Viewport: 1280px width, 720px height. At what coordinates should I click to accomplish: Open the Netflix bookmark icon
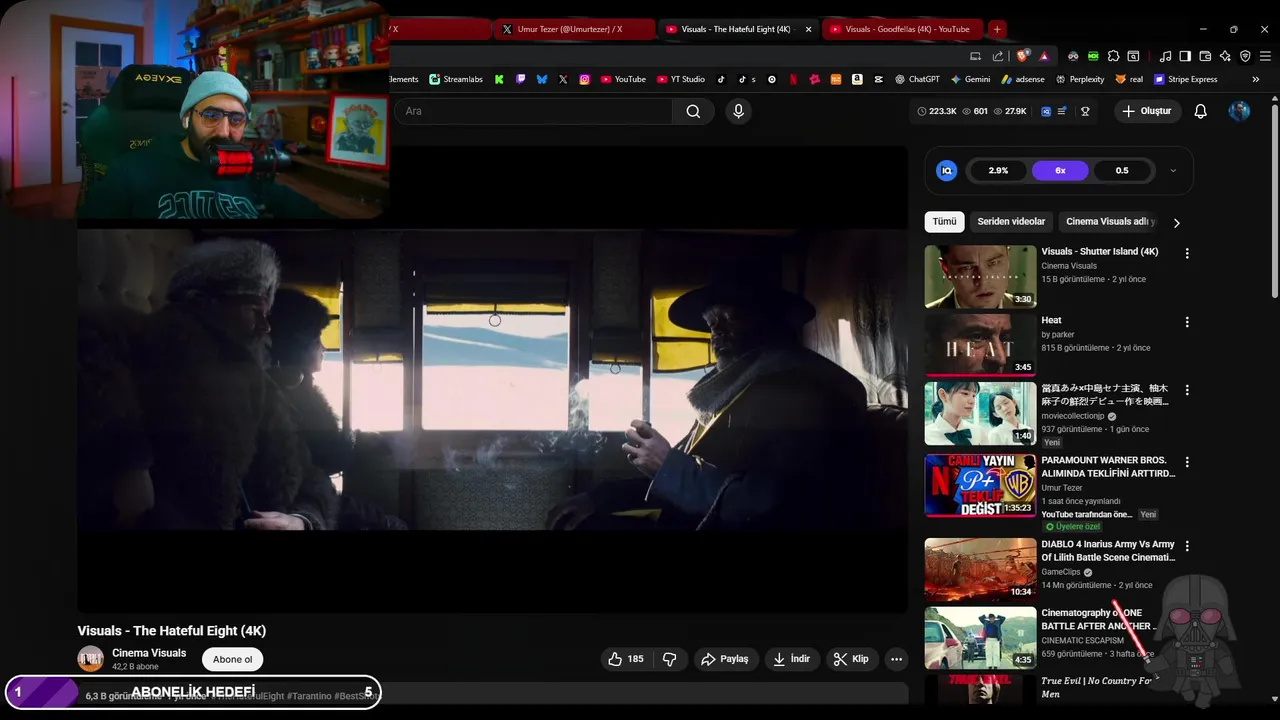click(x=793, y=79)
